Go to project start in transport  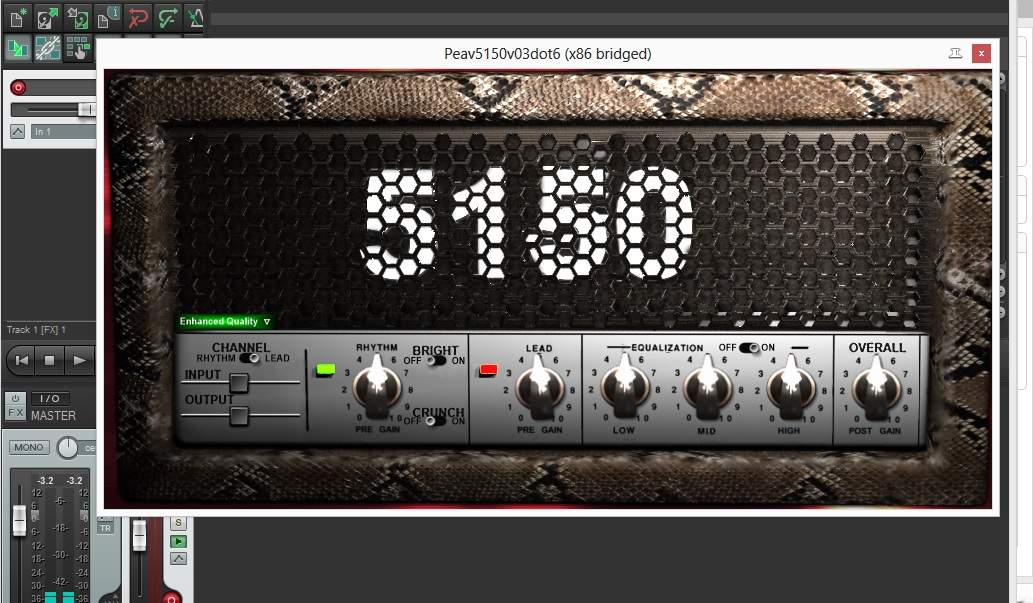[x=22, y=360]
